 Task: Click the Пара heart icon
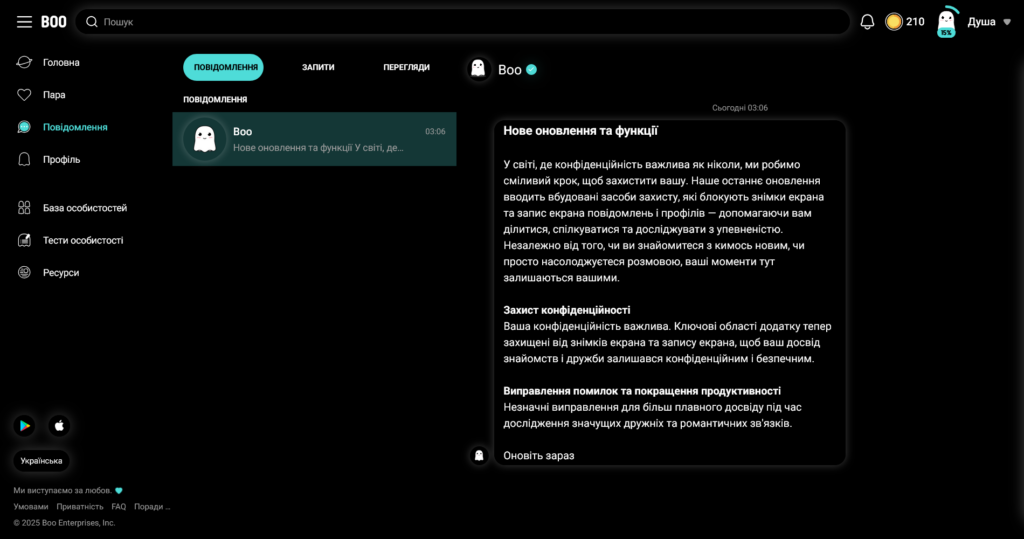pyautogui.click(x=25, y=95)
